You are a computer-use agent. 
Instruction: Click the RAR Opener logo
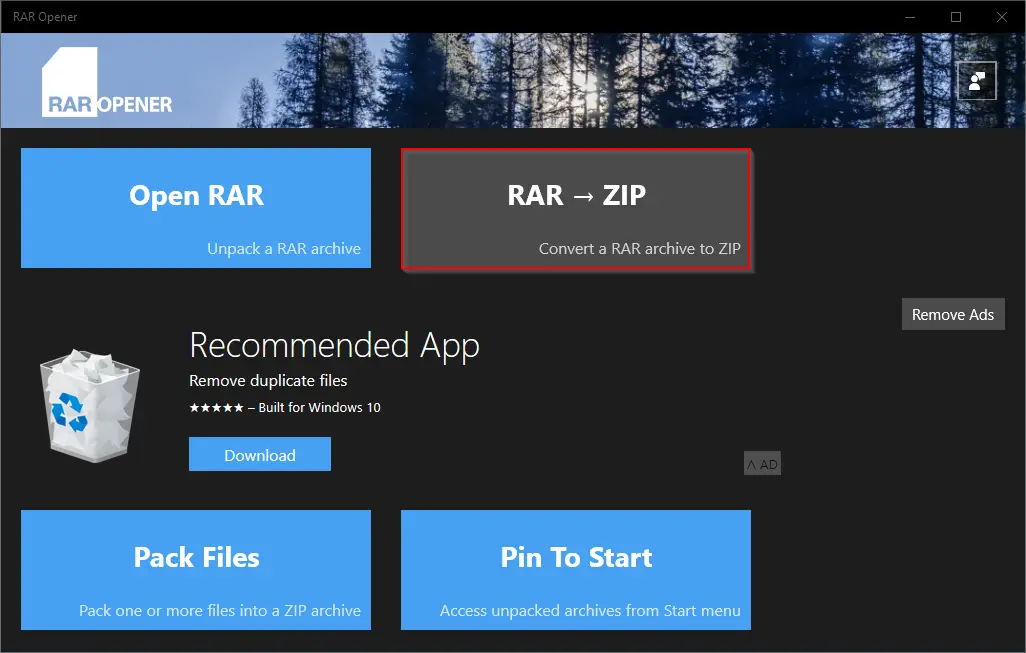pyautogui.click(x=107, y=82)
